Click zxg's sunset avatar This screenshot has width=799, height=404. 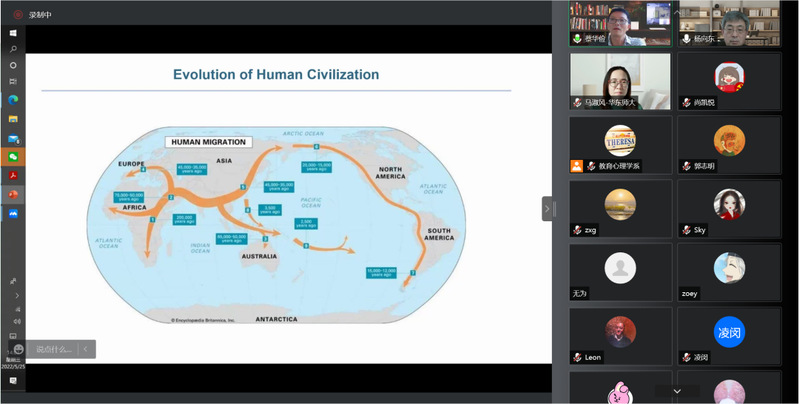pyautogui.click(x=620, y=204)
